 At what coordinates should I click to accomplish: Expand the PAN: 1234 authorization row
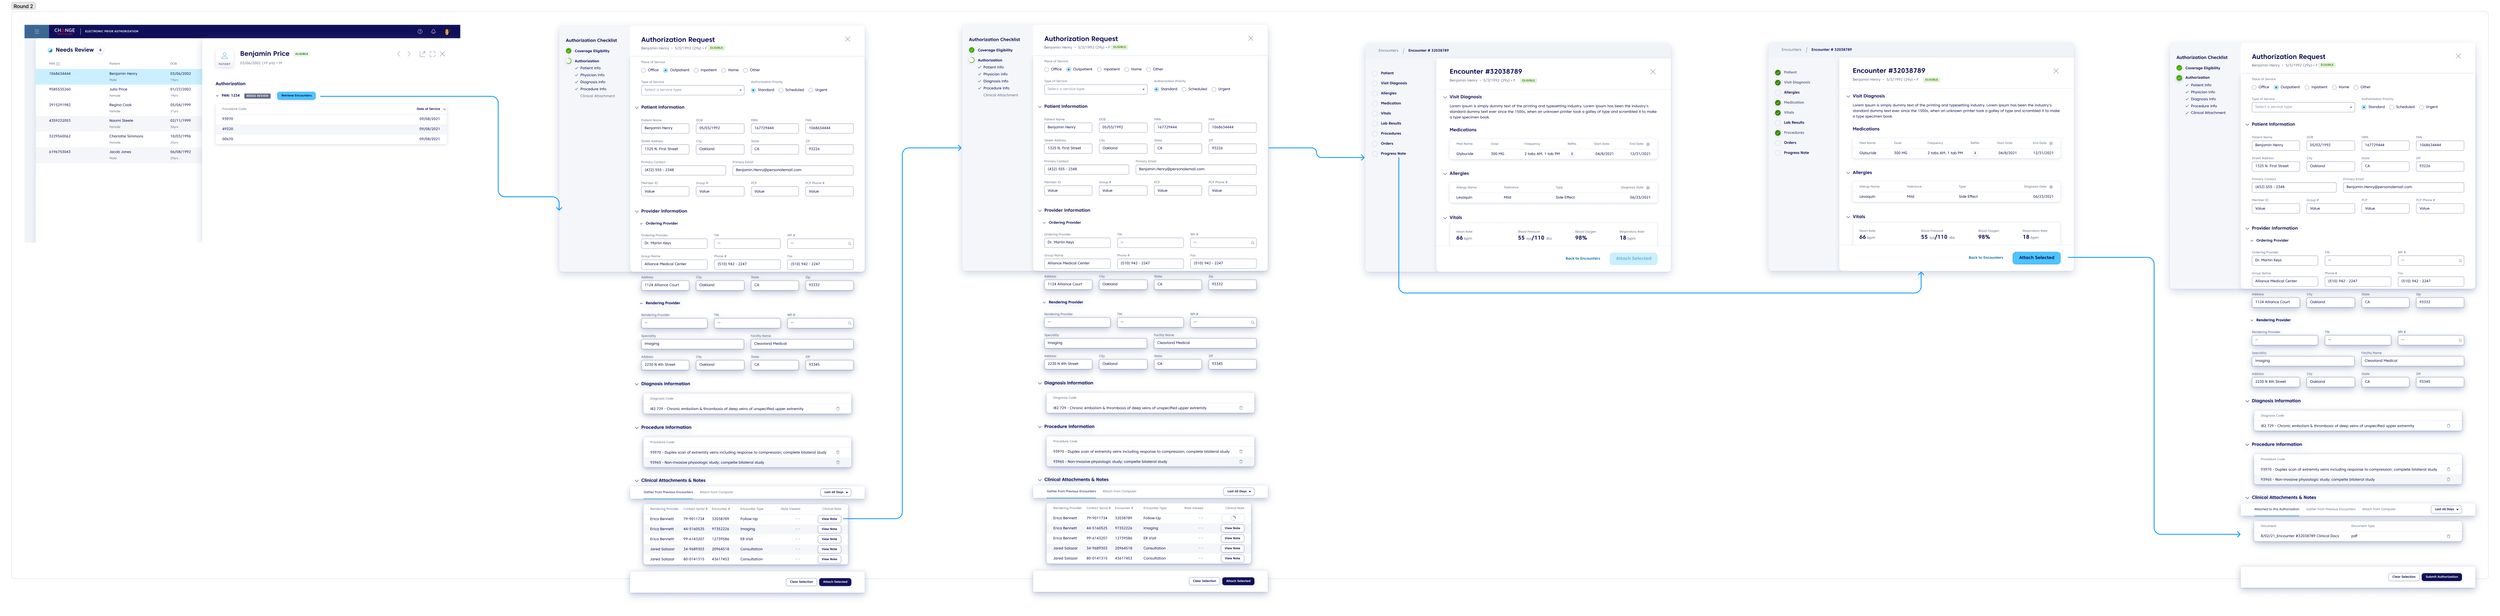coord(218,96)
